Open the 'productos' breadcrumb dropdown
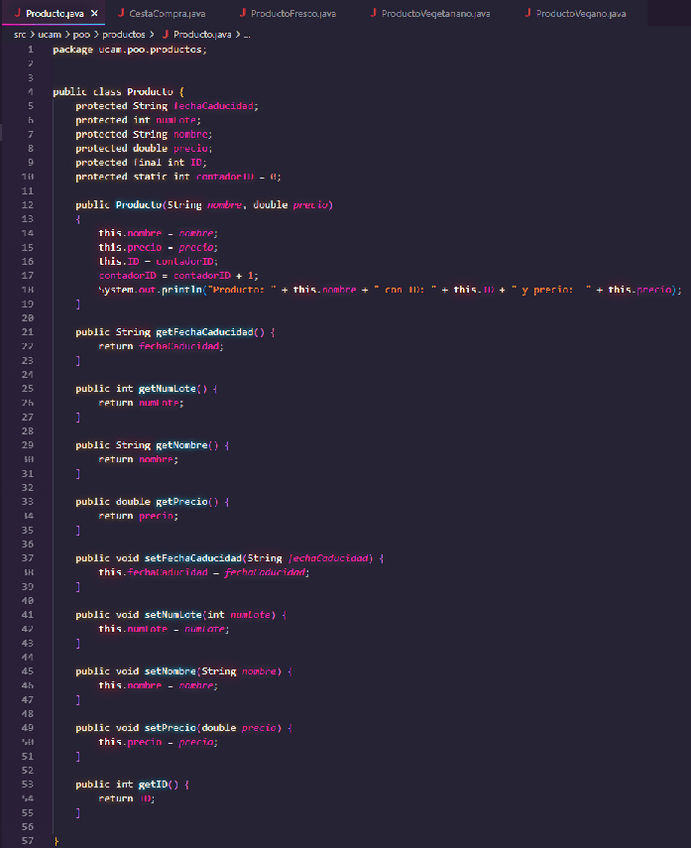691x848 pixels. [x=124, y=34]
